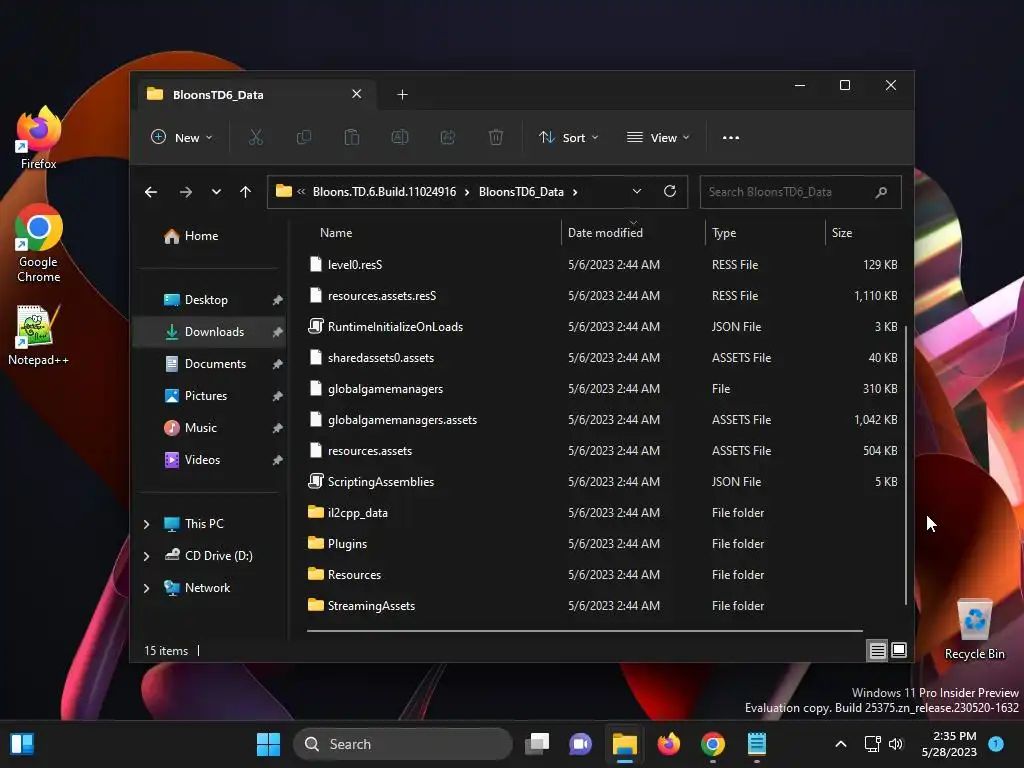Click the vertical scrollbar in file list

(906, 465)
